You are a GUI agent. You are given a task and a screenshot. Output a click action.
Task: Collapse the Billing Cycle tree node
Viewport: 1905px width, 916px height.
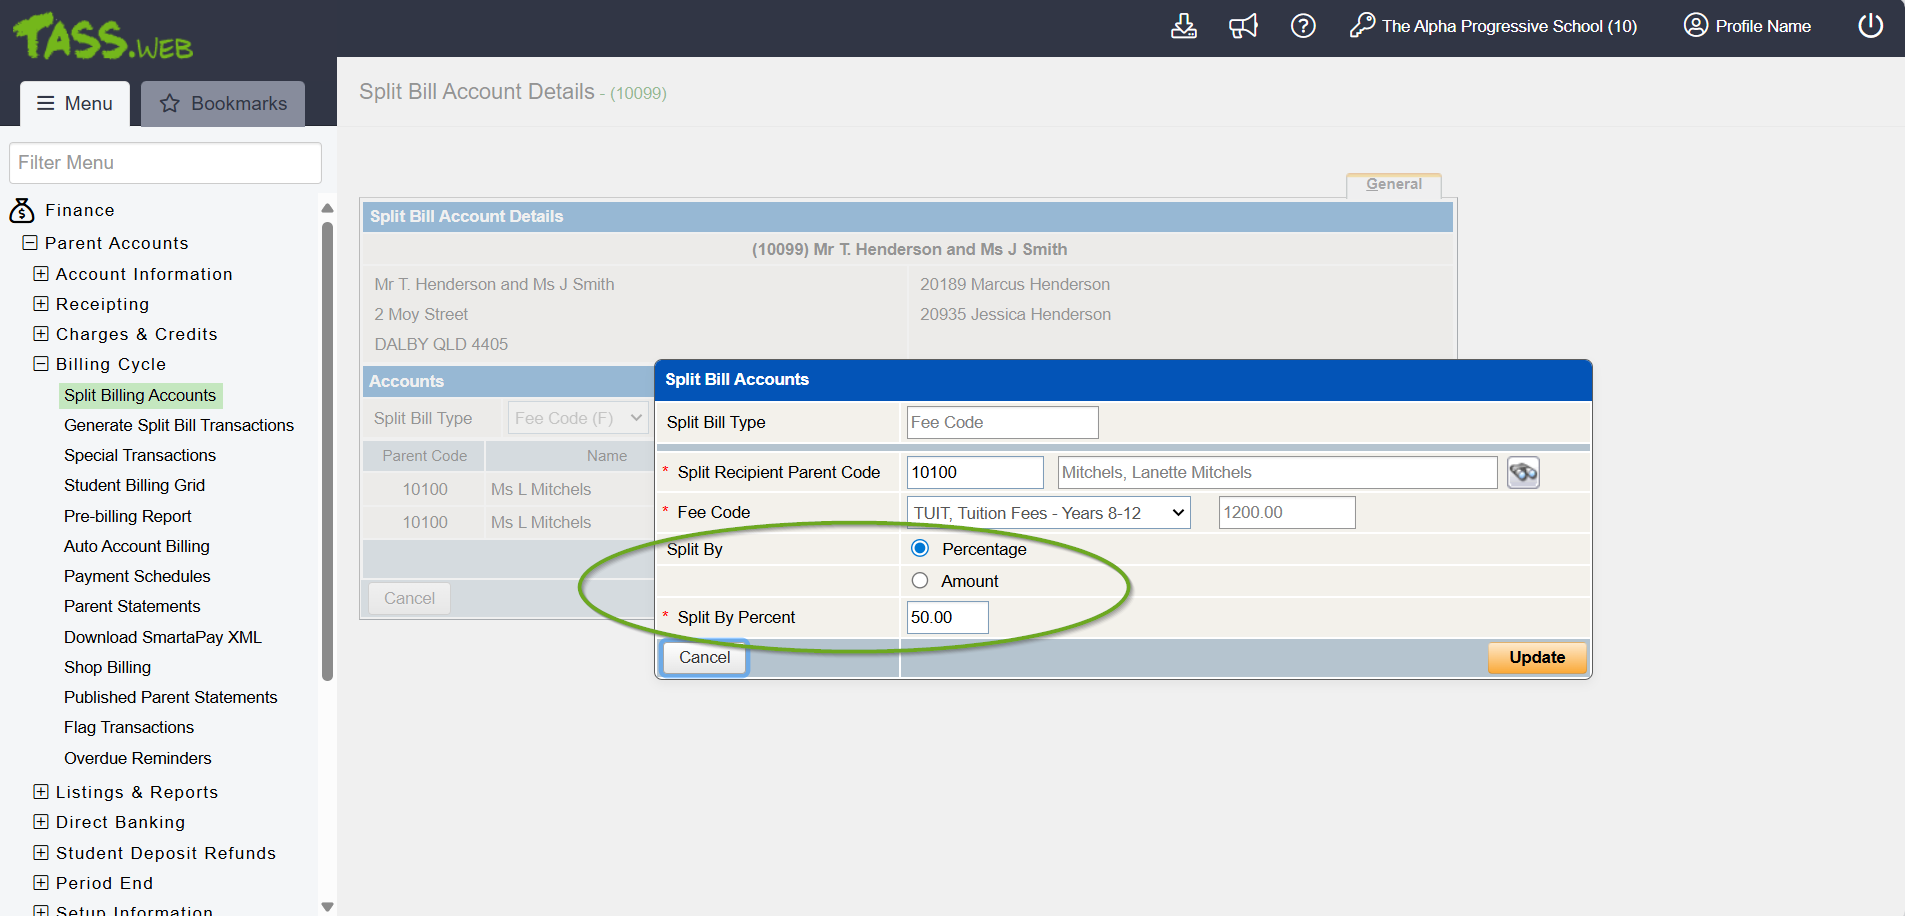[41, 364]
